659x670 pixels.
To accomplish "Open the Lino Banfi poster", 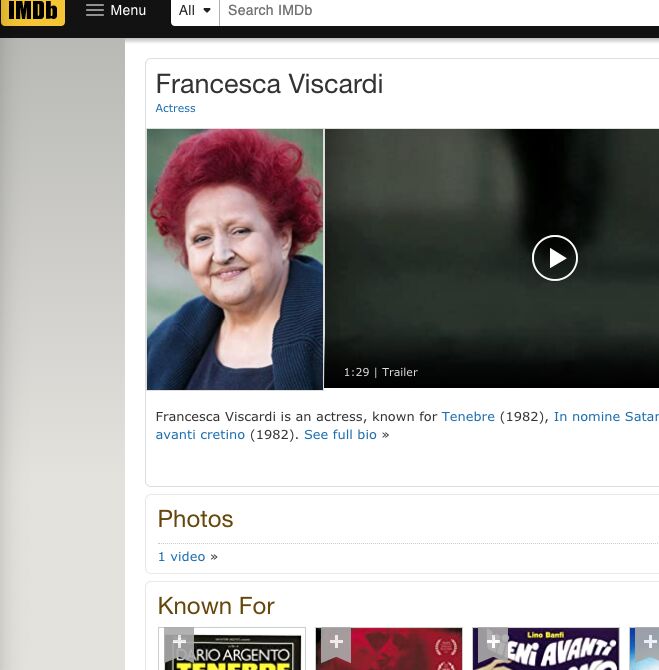I will point(546,649).
